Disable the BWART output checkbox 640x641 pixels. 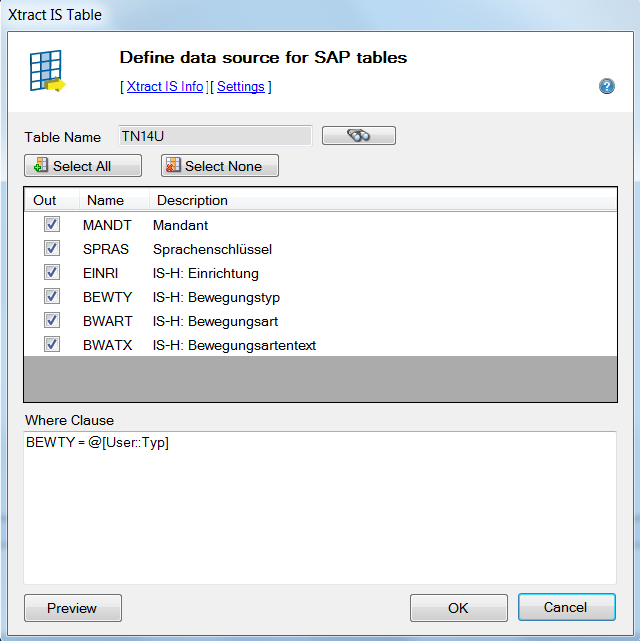pos(52,320)
